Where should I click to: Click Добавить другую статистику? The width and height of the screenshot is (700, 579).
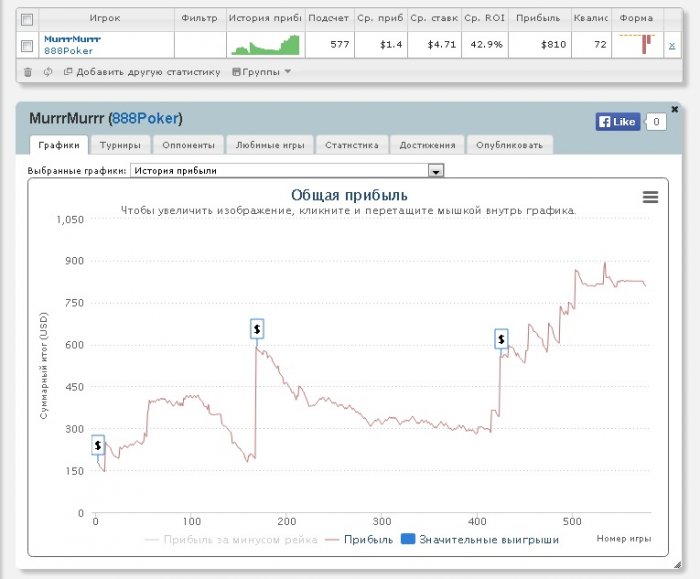pyautogui.click(x=142, y=71)
